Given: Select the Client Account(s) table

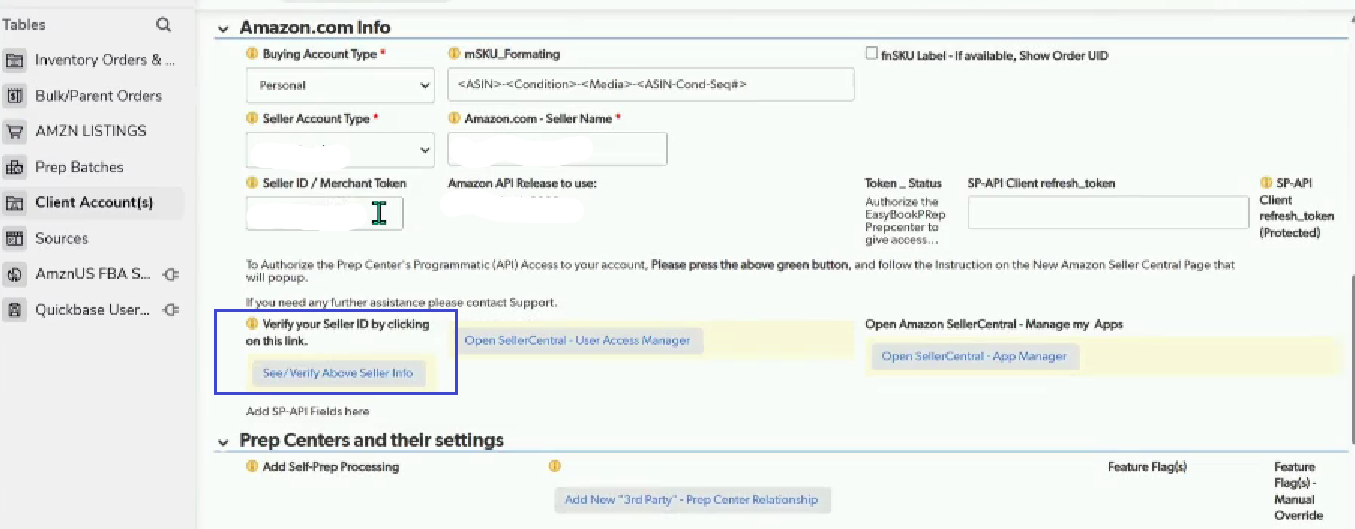Looking at the screenshot, I should tap(92, 203).
